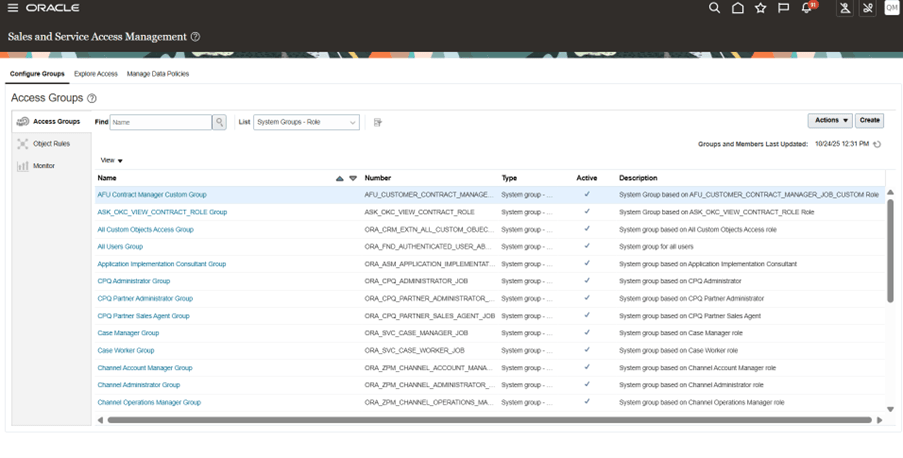903x458 pixels.
Task: Open the hamburger navigation menu
Action: [x=12, y=8]
